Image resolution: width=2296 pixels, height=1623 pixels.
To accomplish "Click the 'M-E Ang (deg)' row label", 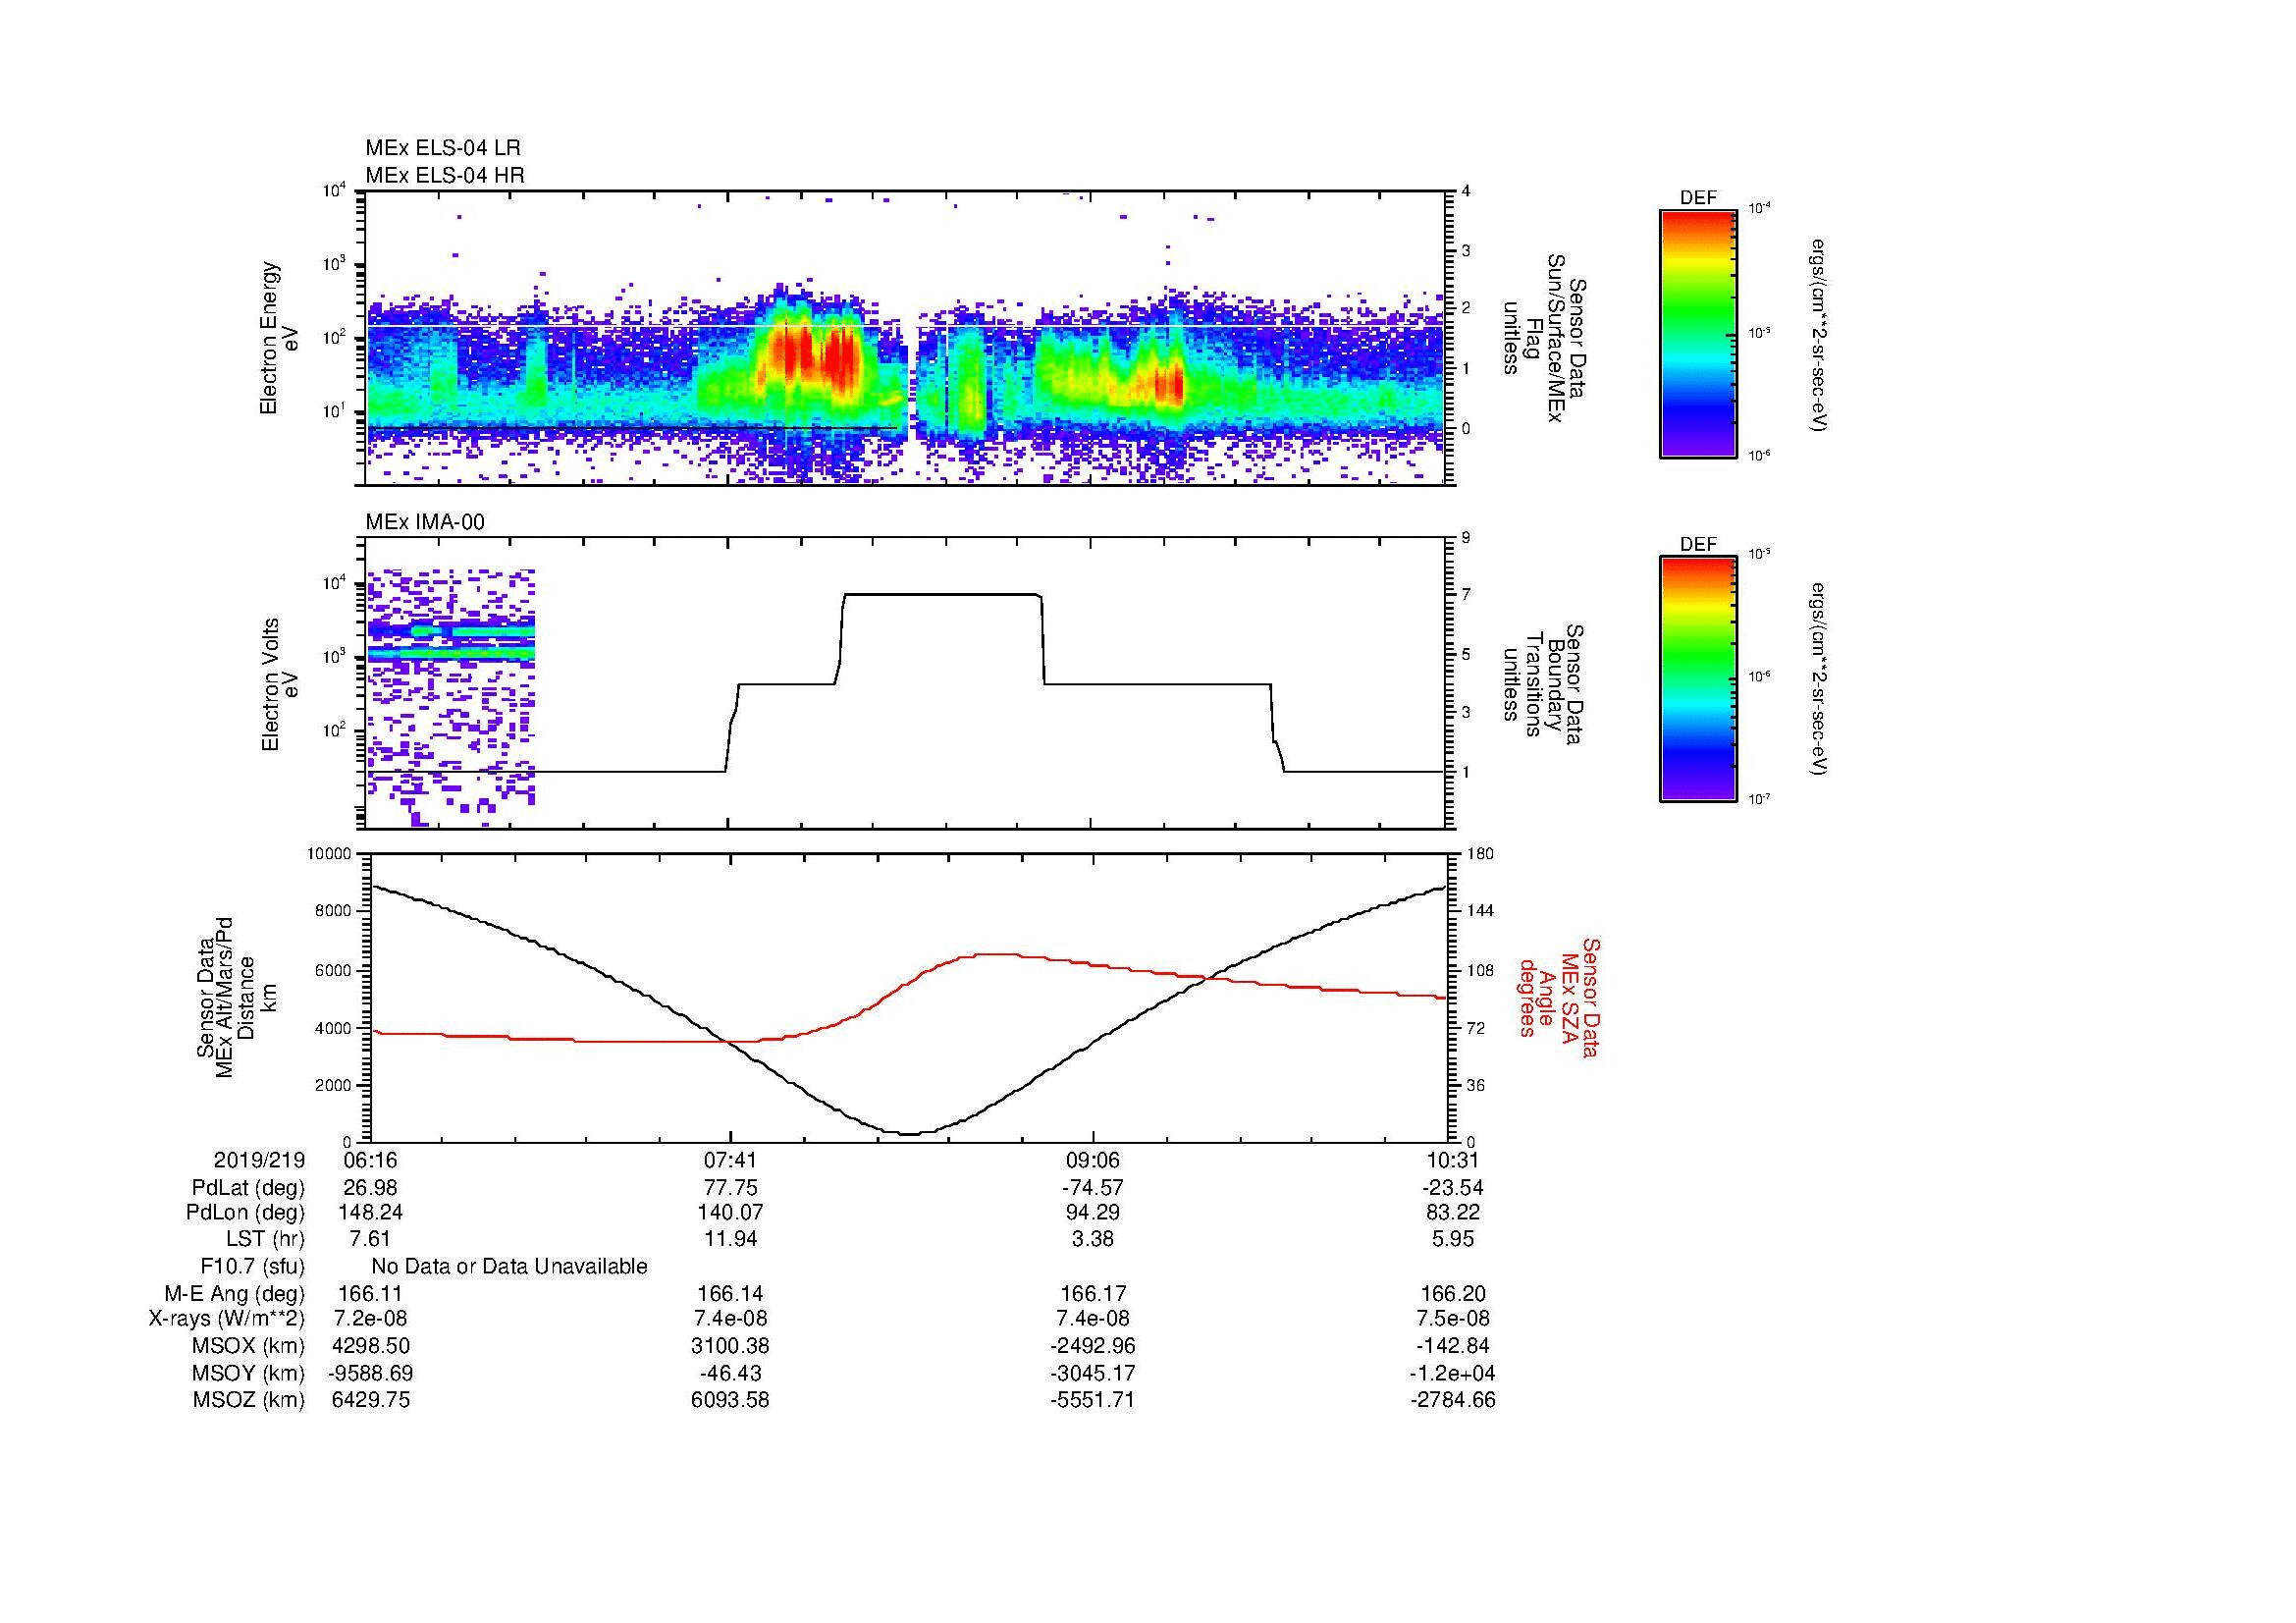I will [234, 1293].
